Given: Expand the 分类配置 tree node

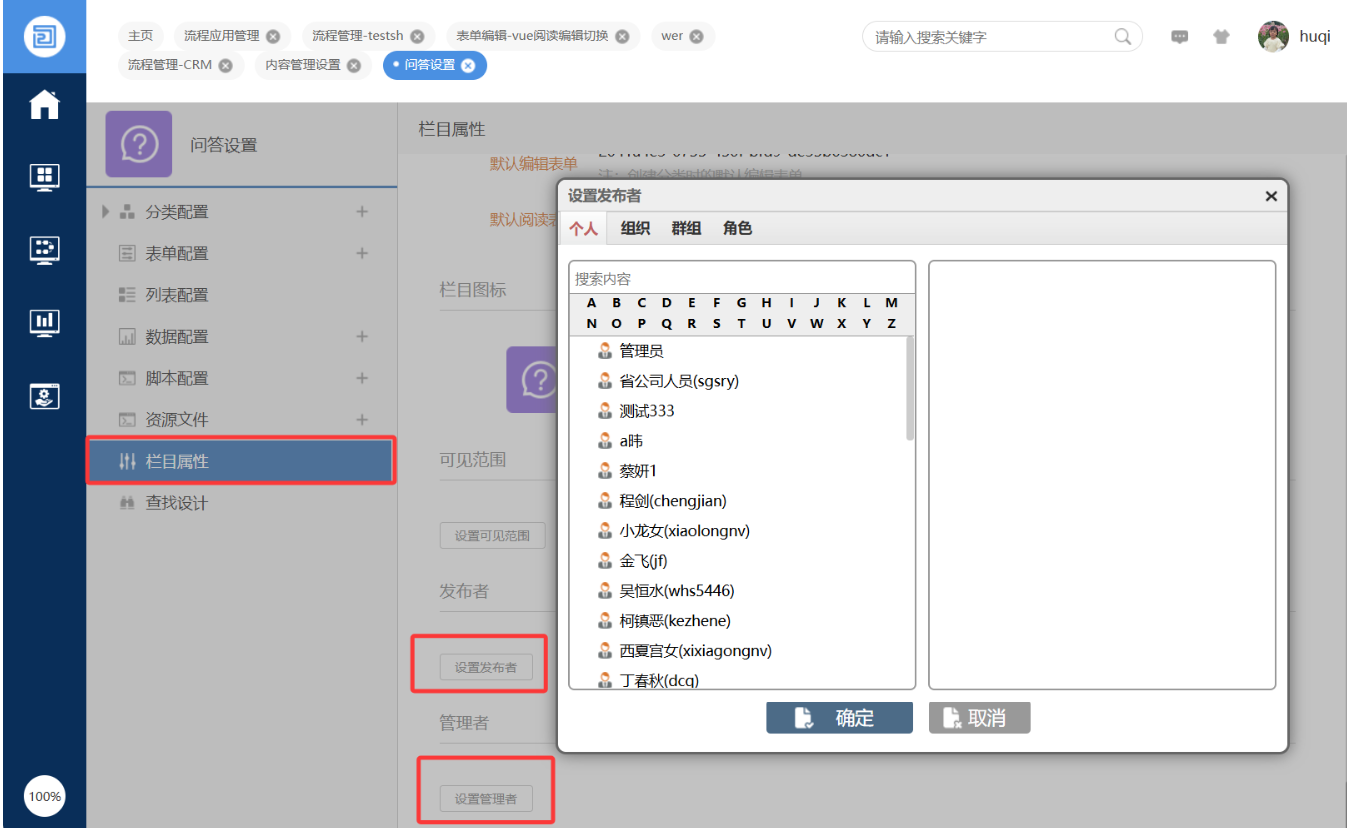Looking at the screenshot, I should click(x=106, y=212).
